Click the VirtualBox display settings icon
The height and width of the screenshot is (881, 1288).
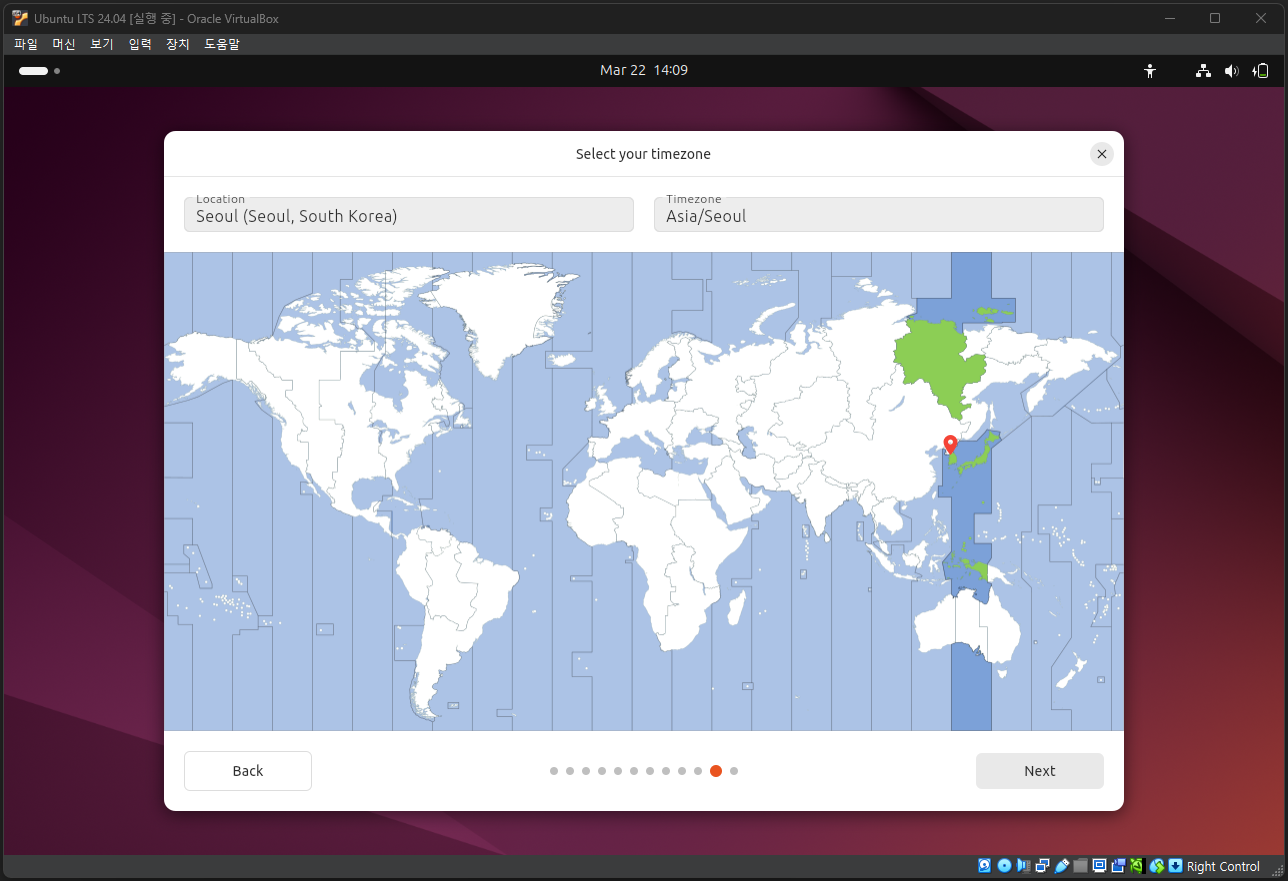point(1099,866)
